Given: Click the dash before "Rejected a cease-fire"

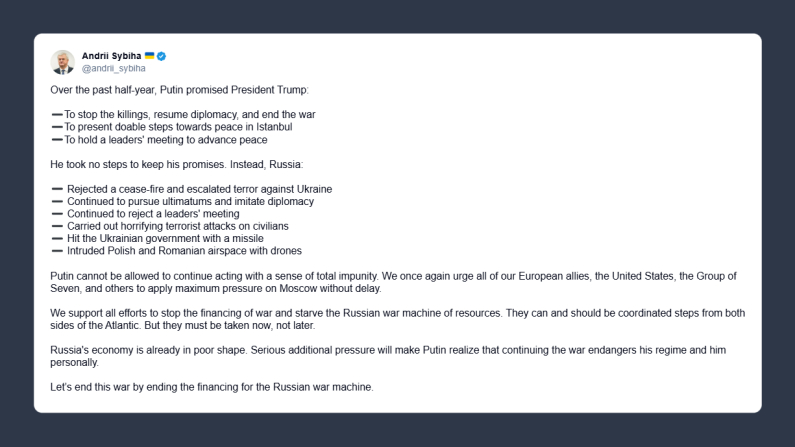Looking at the screenshot, I should (x=57, y=189).
